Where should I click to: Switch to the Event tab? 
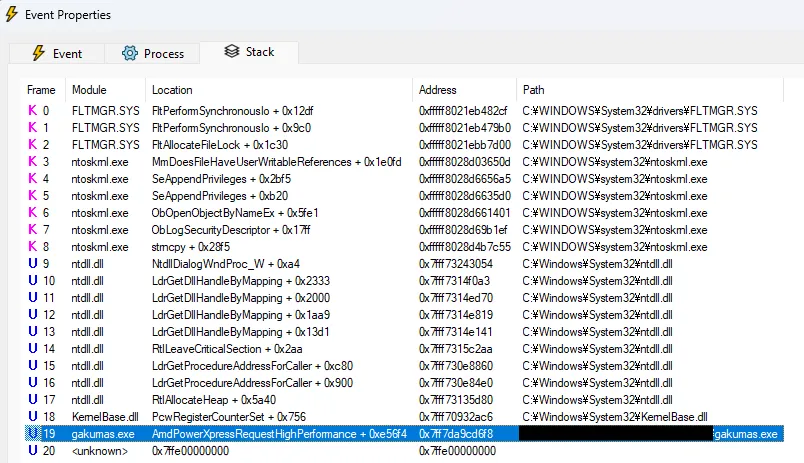pyautogui.click(x=57, y=53)
